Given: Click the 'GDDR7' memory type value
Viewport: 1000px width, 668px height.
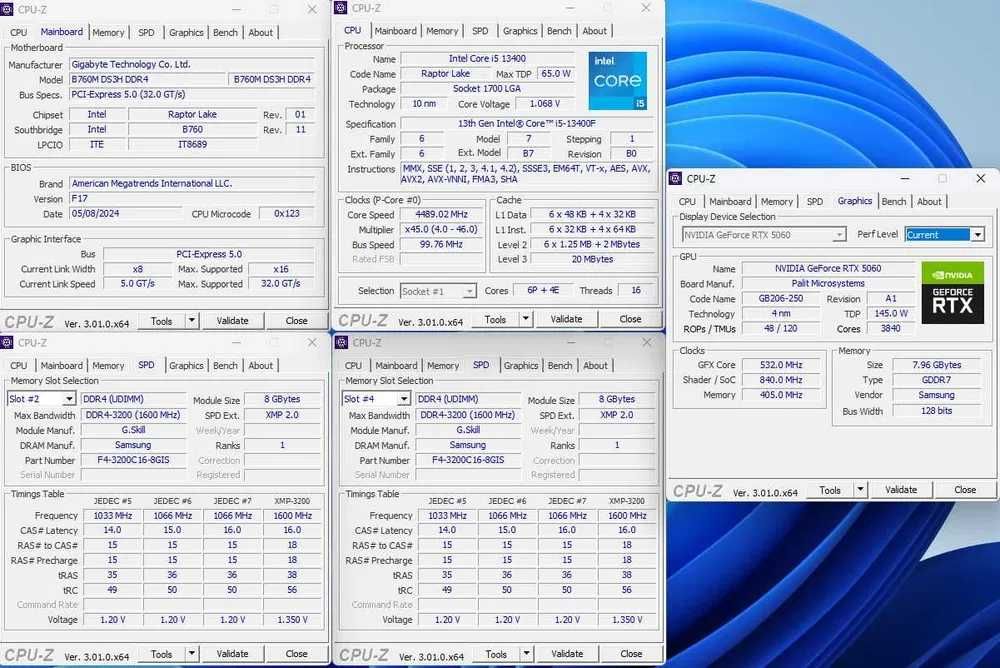Looking at the screenshot, I should (x=936, y=380).
